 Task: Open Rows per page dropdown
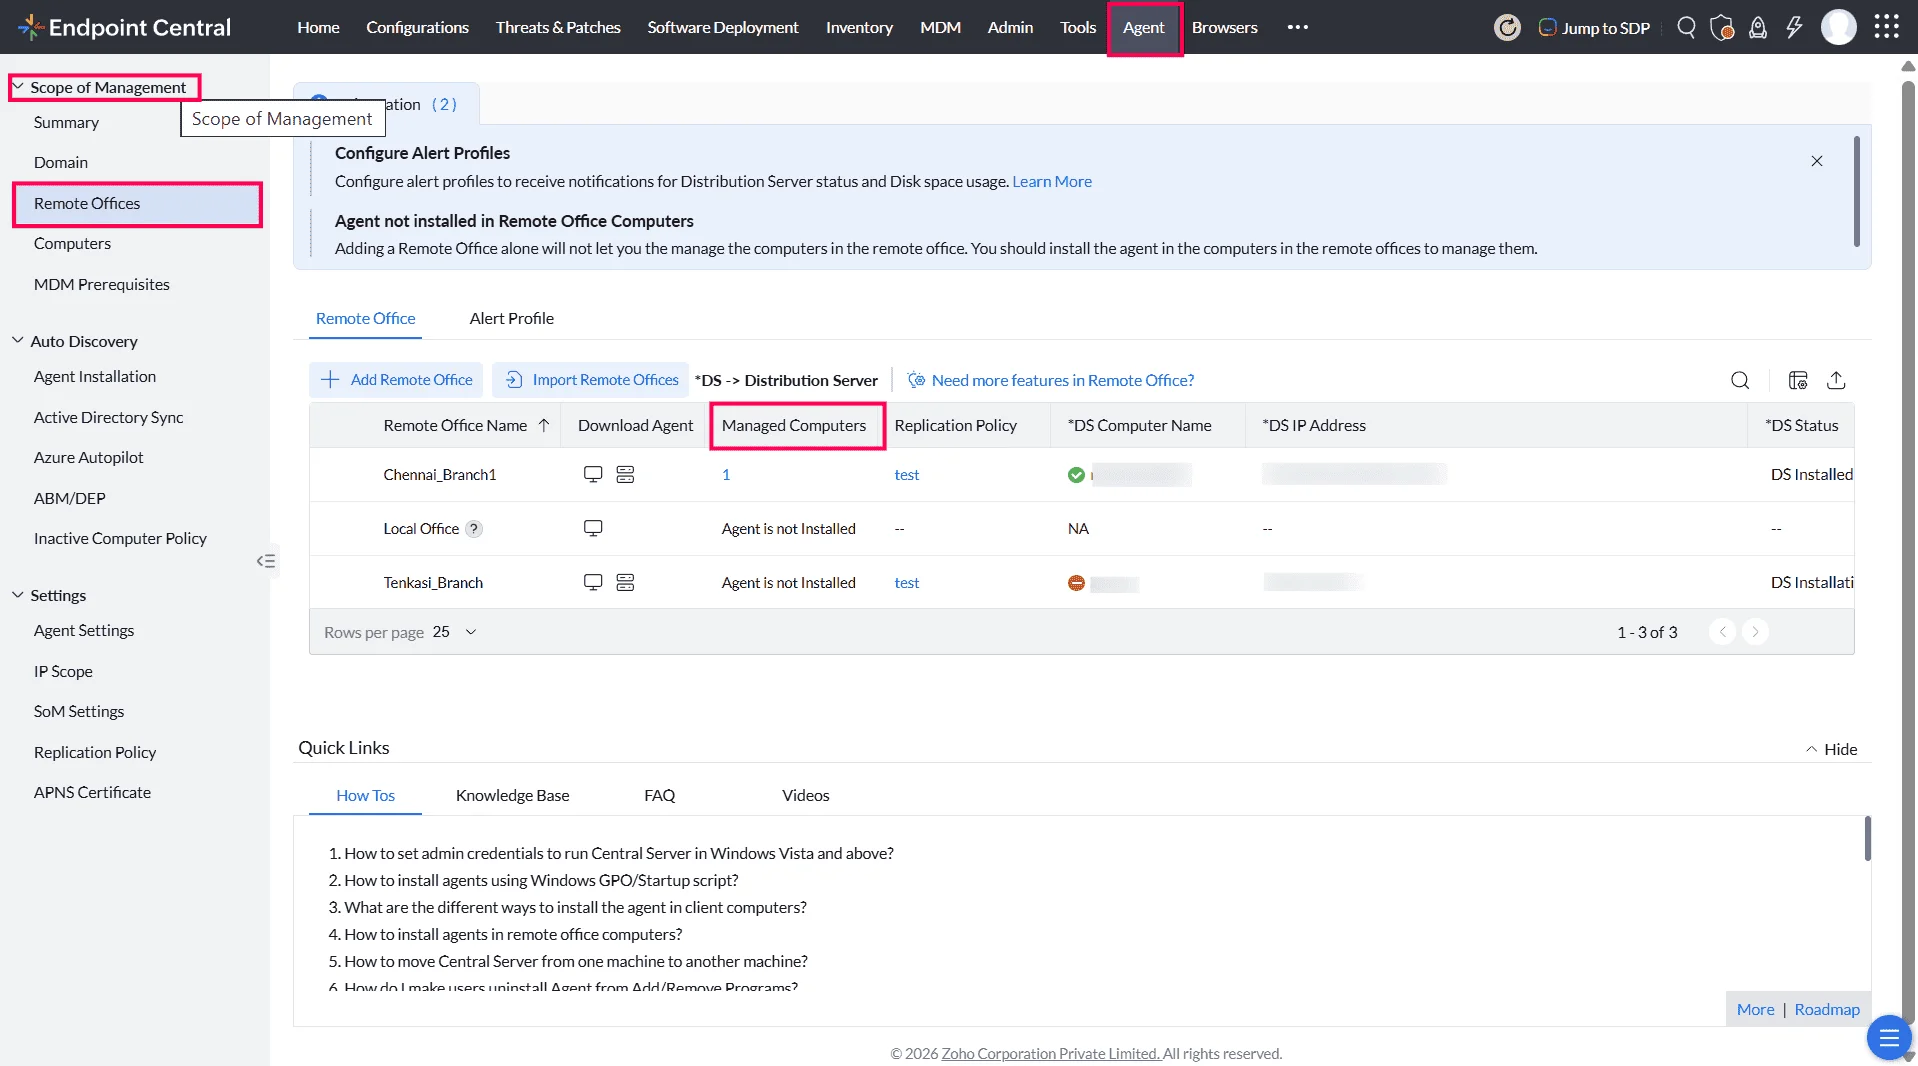point(455,632)
